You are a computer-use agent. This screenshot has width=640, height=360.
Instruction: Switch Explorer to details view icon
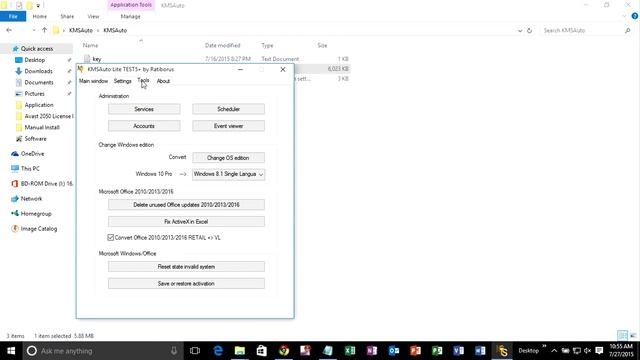click(622, 336)
